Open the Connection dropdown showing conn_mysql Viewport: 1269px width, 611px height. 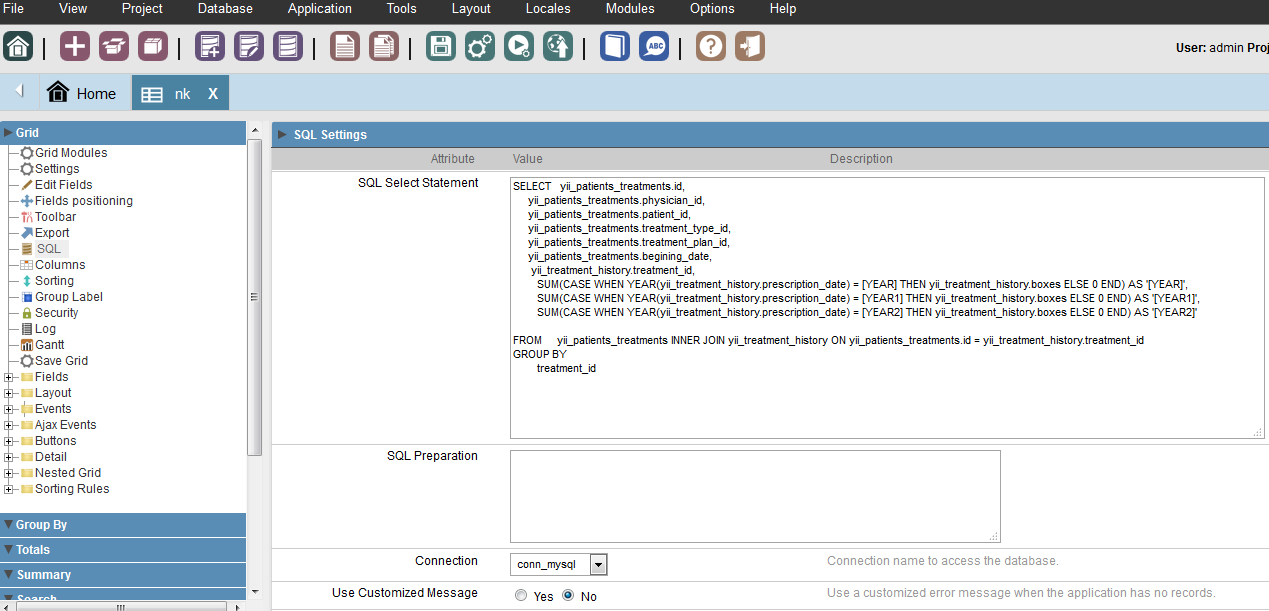click(598, 565)
